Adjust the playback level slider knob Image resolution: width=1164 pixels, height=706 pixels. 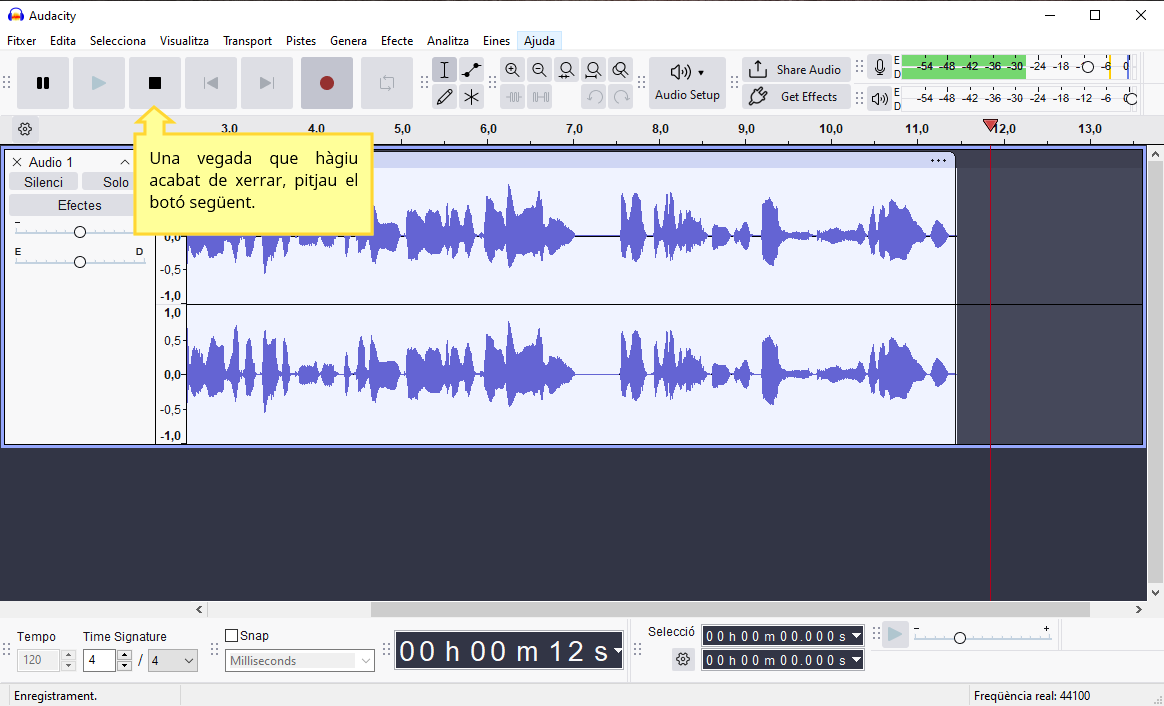point(1131,99)
